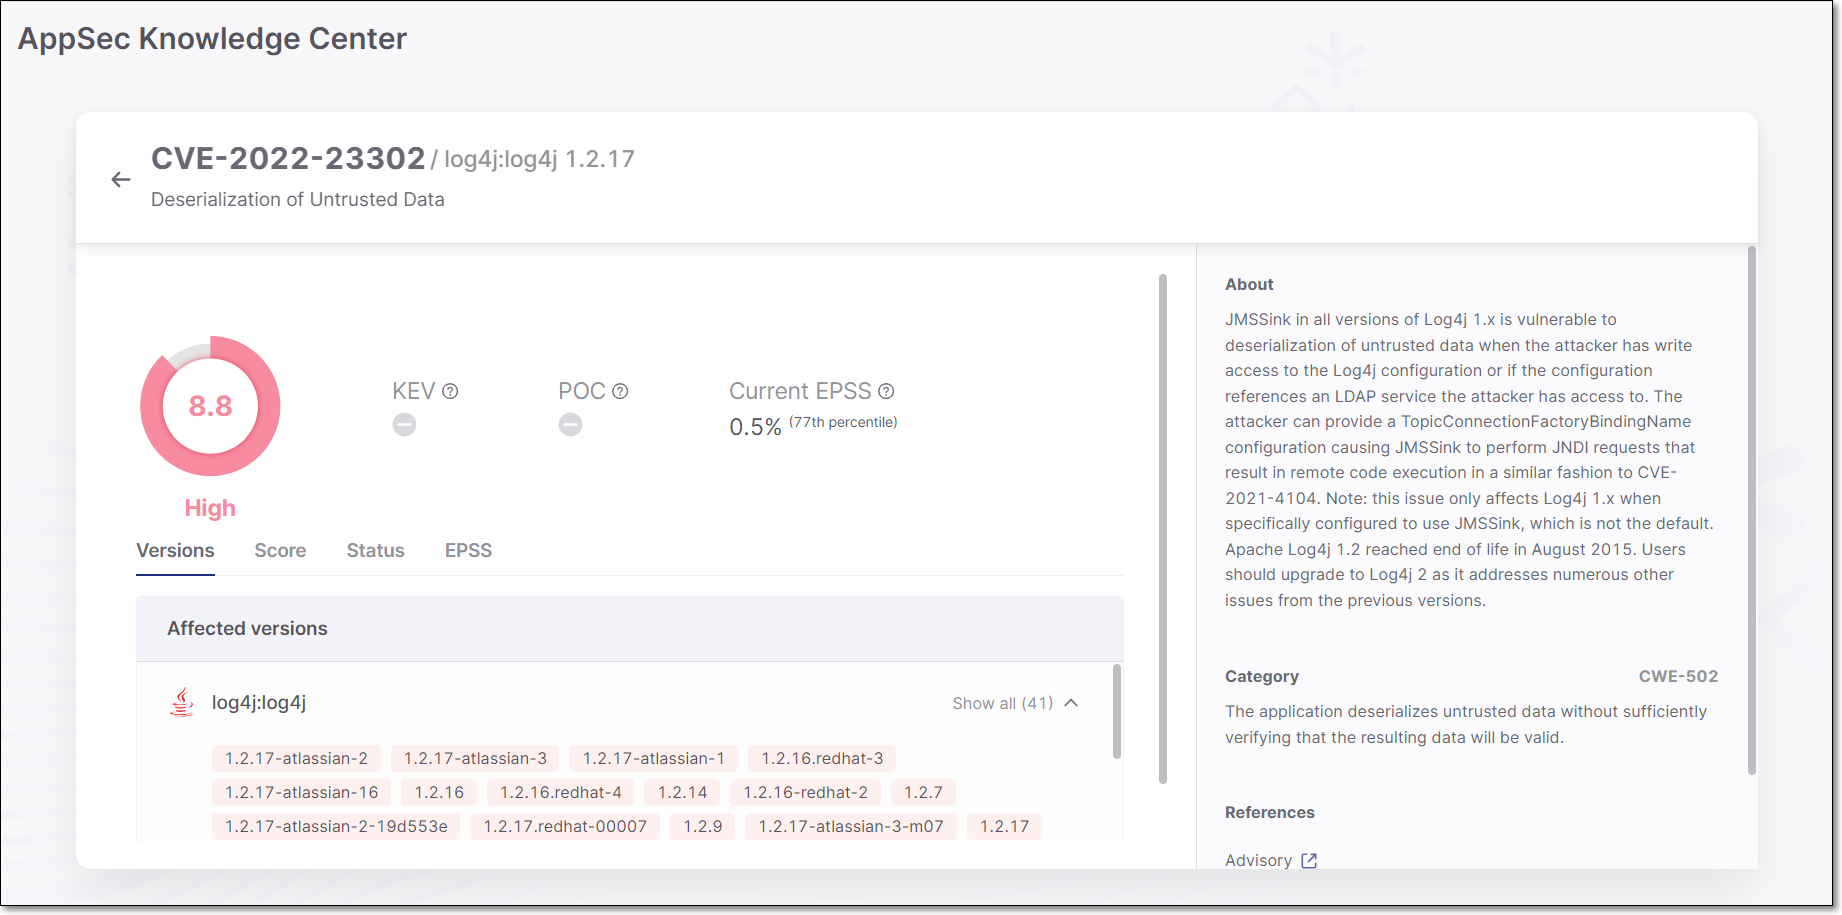
Task: Click the back arrow icon
Action: (121, 180)
